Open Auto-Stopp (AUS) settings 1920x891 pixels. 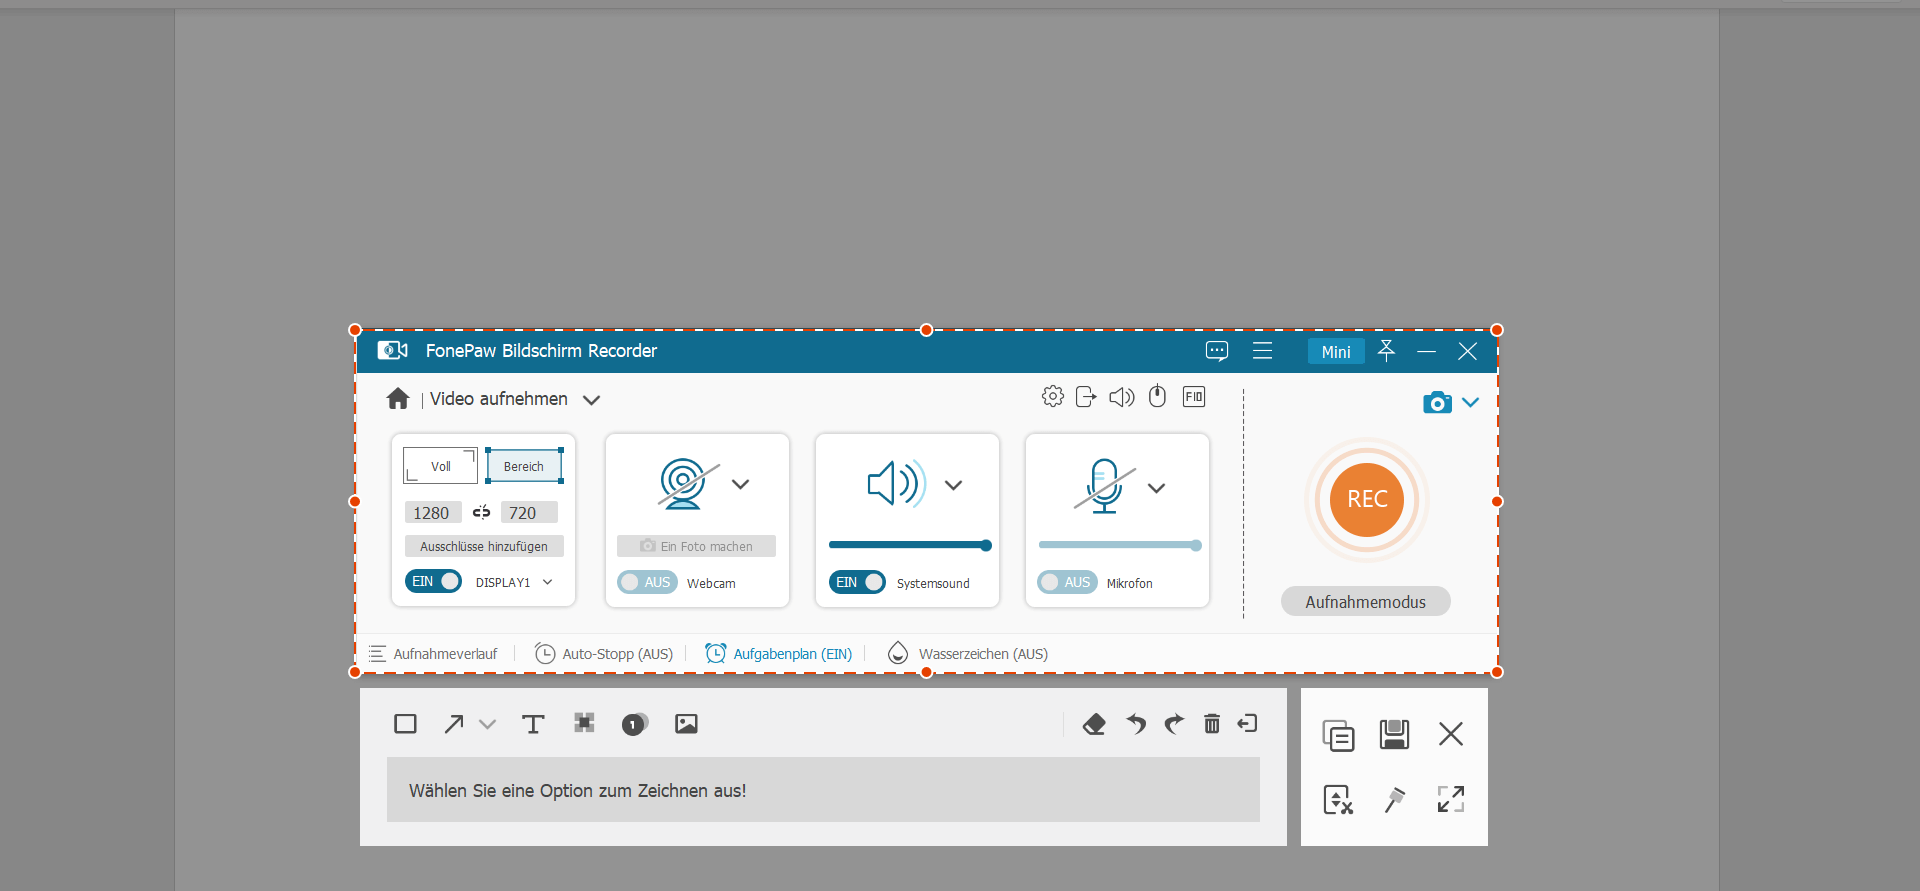(604, 654)
